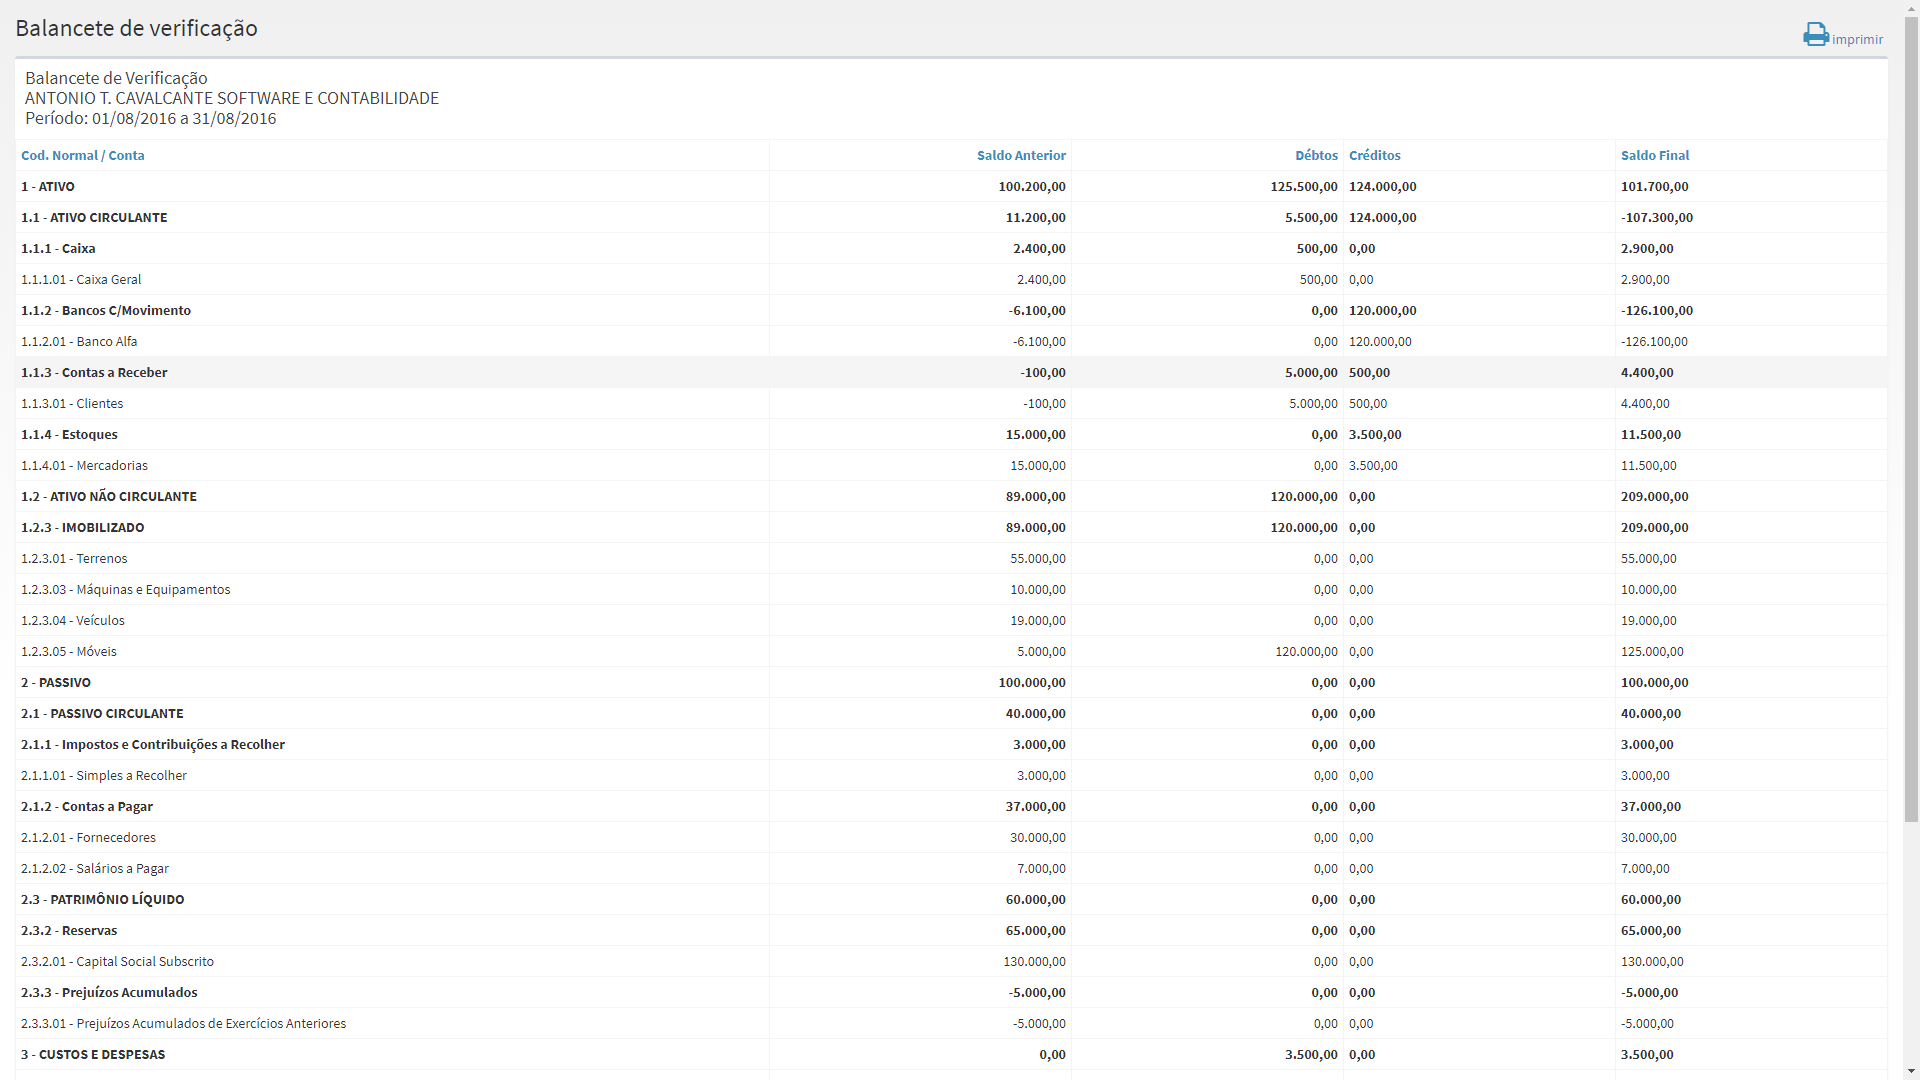Select the '1.1.1.01 - Caixa Geral' row
The image size is (1920, 1080).
(x=951, y=279)
